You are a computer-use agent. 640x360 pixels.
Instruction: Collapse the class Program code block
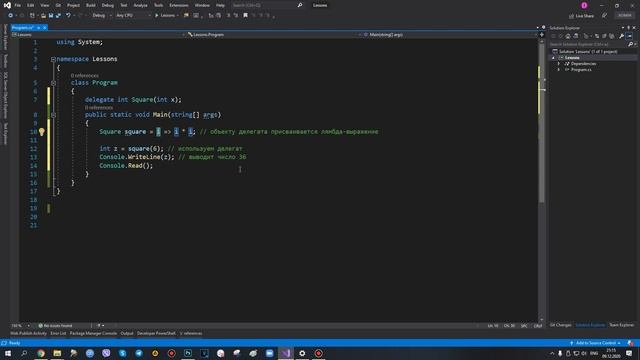pyautogui.click(x=53, y=83)
